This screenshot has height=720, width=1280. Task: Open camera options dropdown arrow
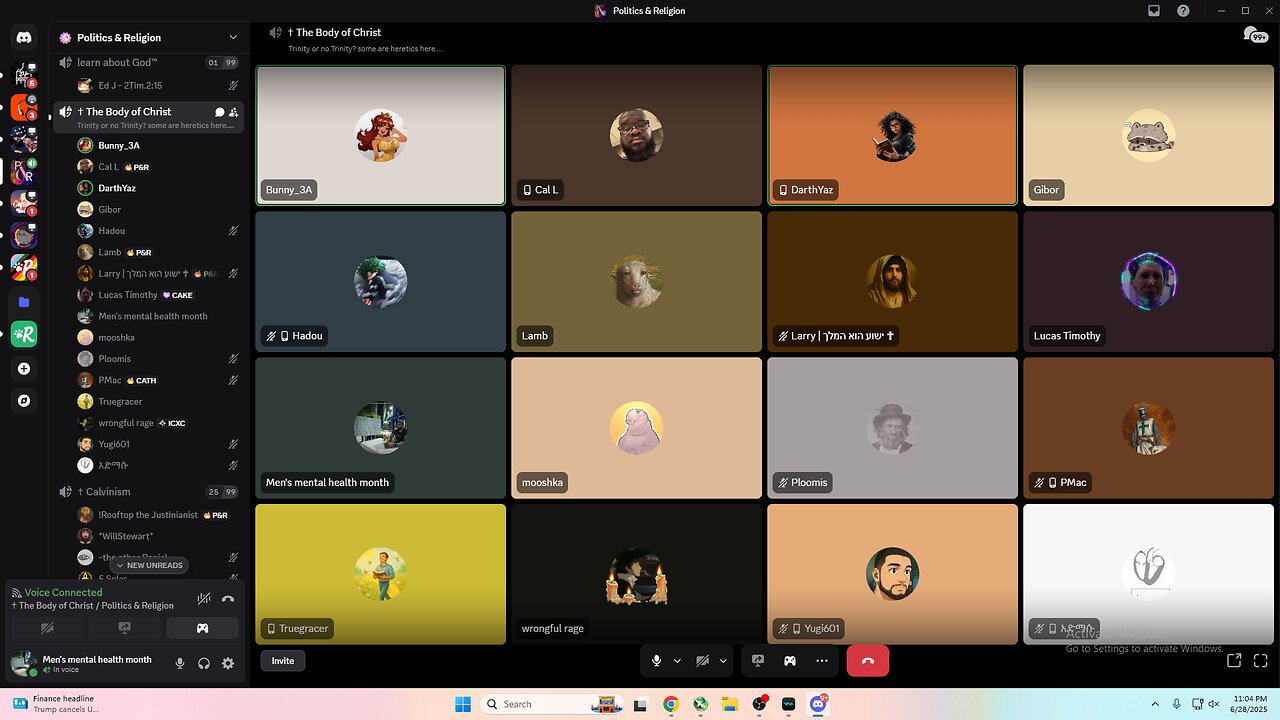click(722, 660)
